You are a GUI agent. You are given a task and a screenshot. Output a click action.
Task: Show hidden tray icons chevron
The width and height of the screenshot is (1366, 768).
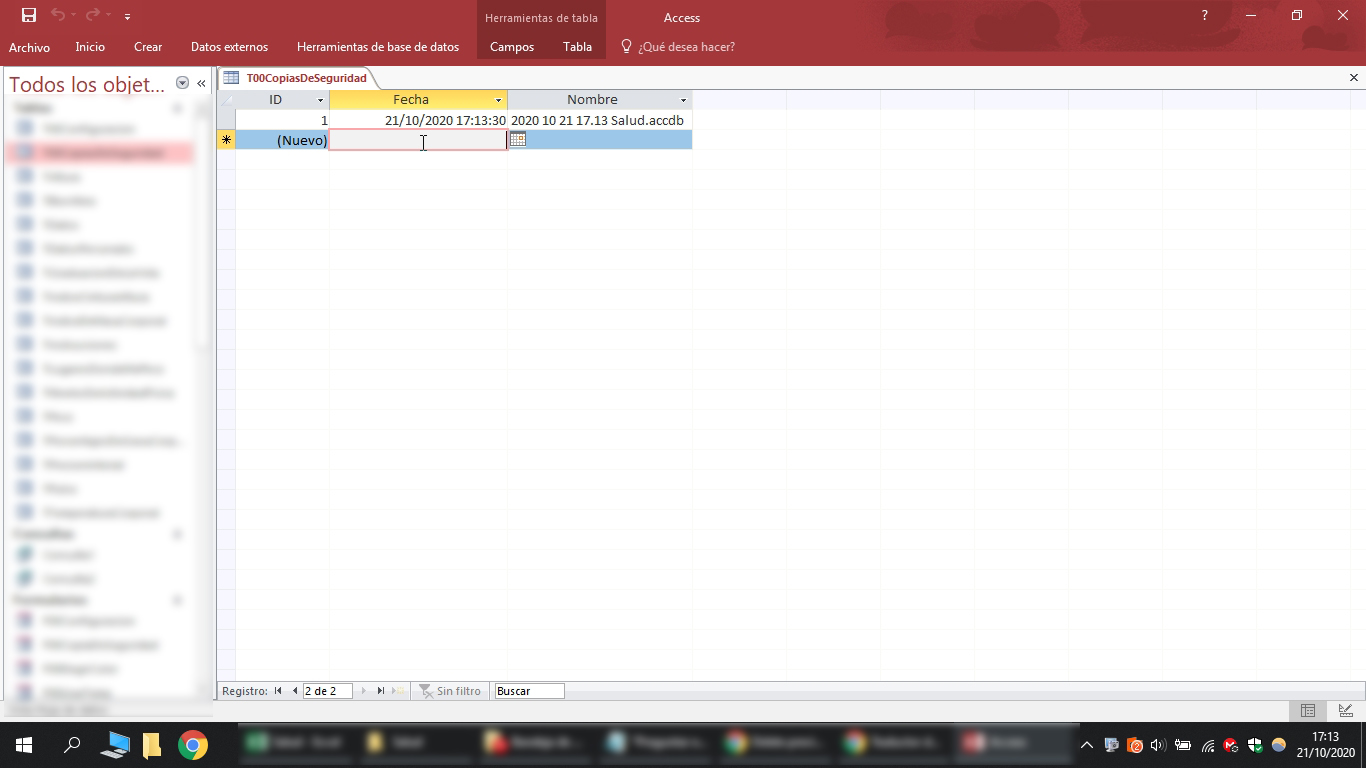click(x=1087, y=745)
